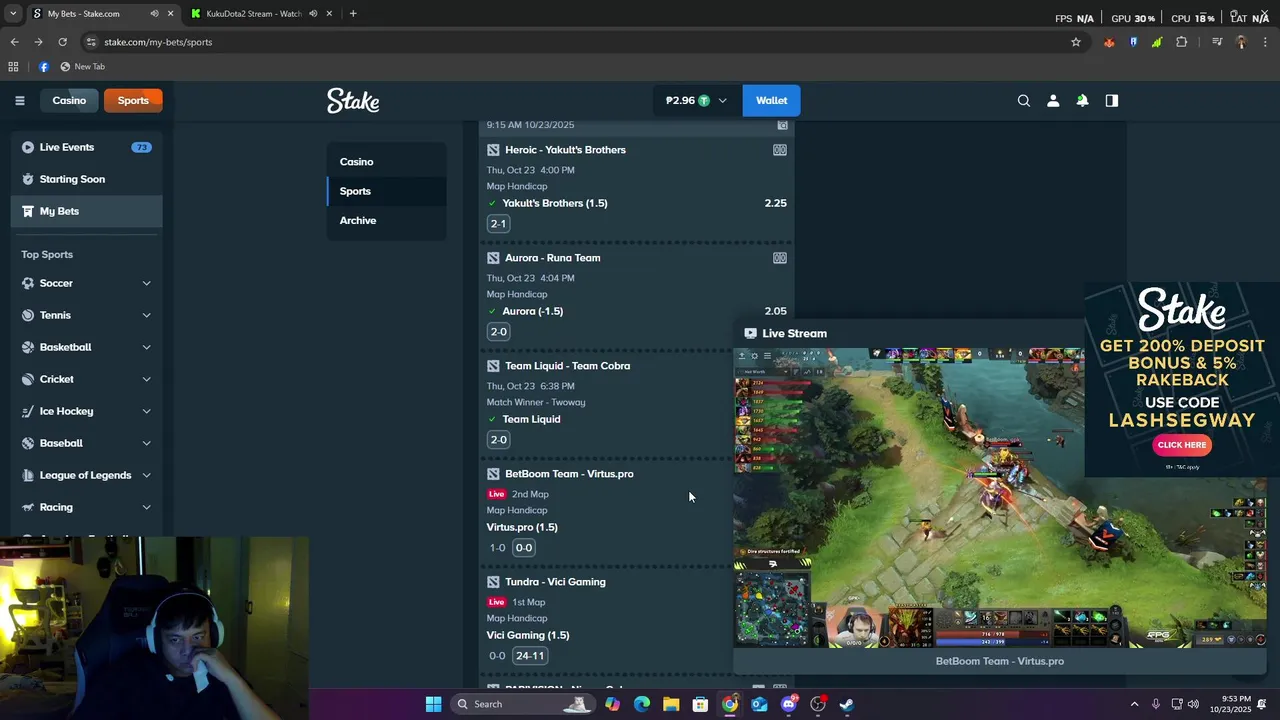
Task: Go back to the previous page
Action: [14, 42]
